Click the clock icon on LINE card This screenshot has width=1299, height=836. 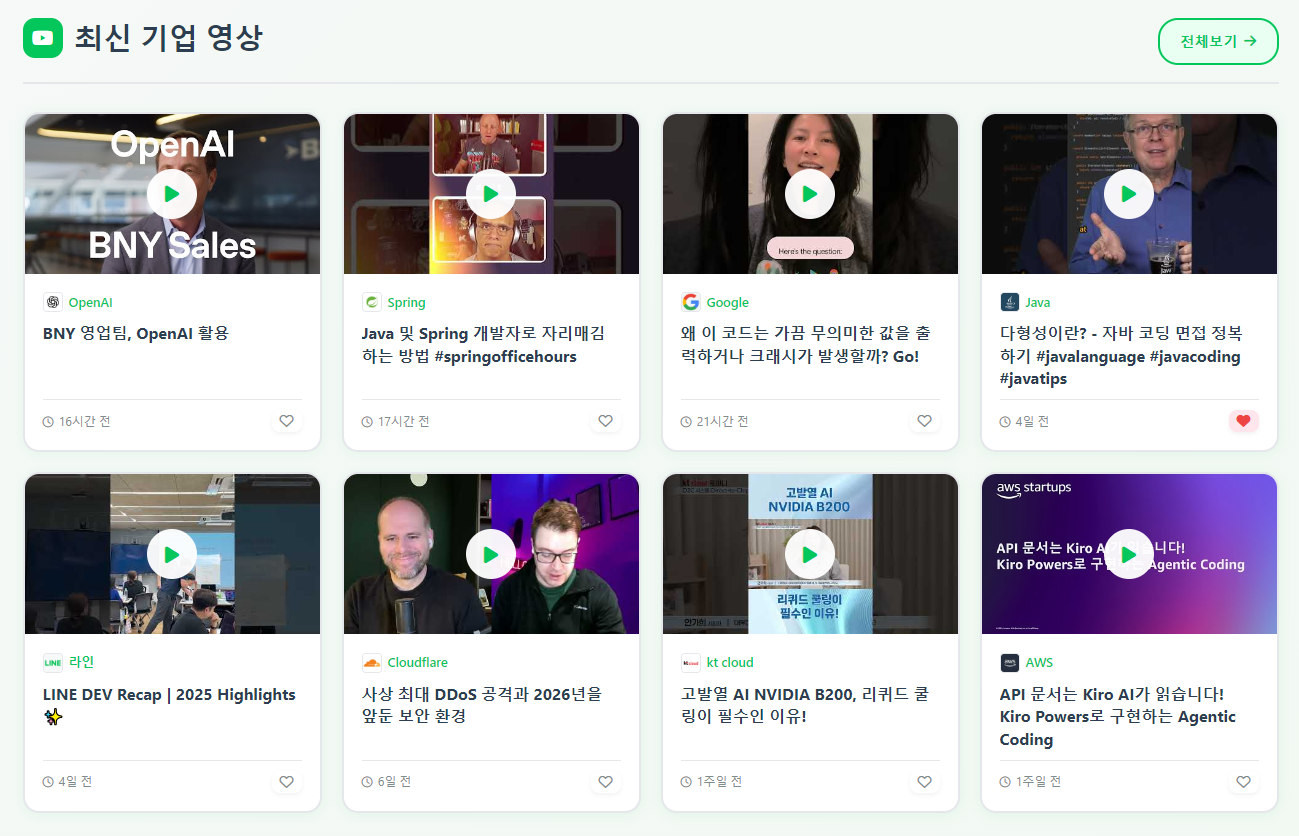pyautogui.click(x=48, y=782)
